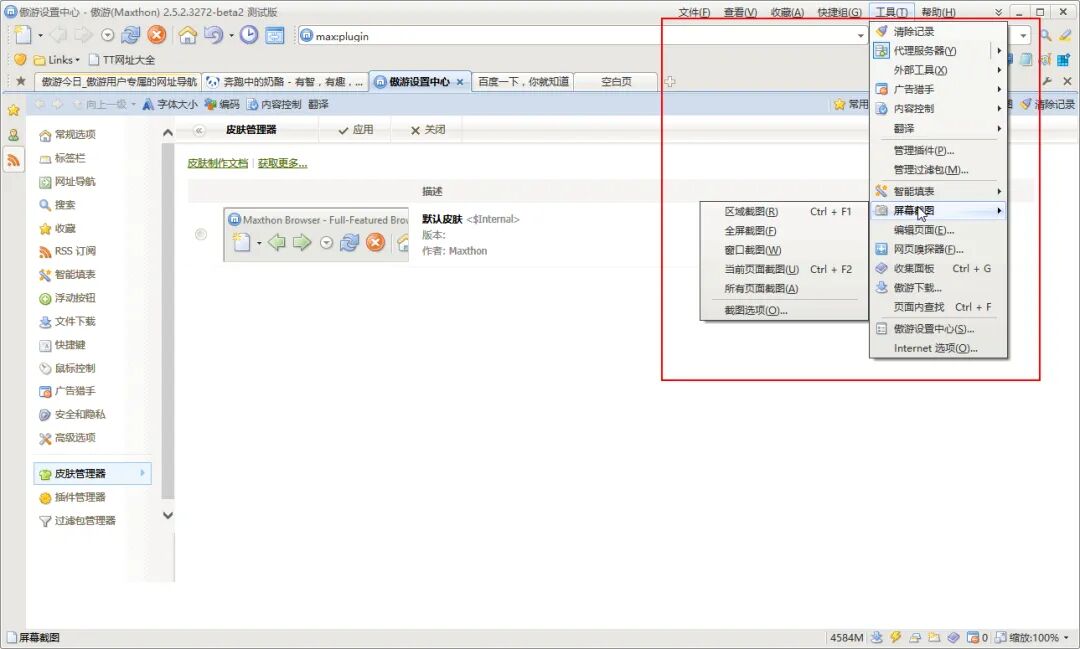This screenshot has width=1080, height=649.
Task: Click the lightning icon in status bar
Action: coord(895,637)
